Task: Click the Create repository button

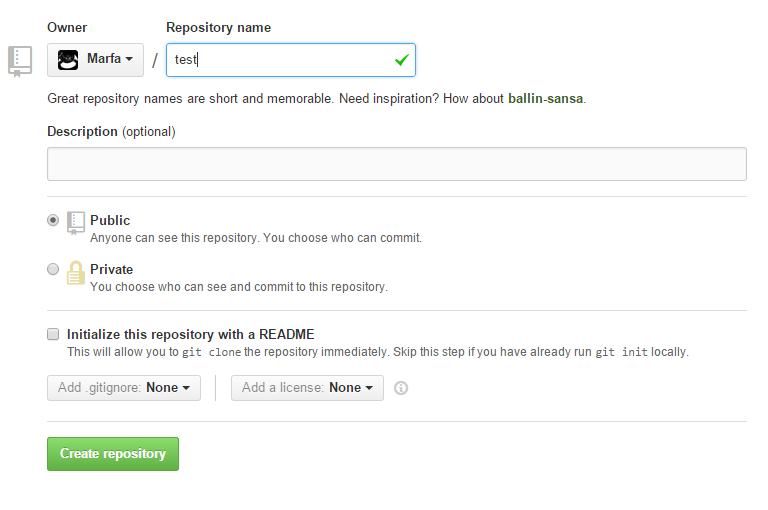Action: (x=113, y=454)
